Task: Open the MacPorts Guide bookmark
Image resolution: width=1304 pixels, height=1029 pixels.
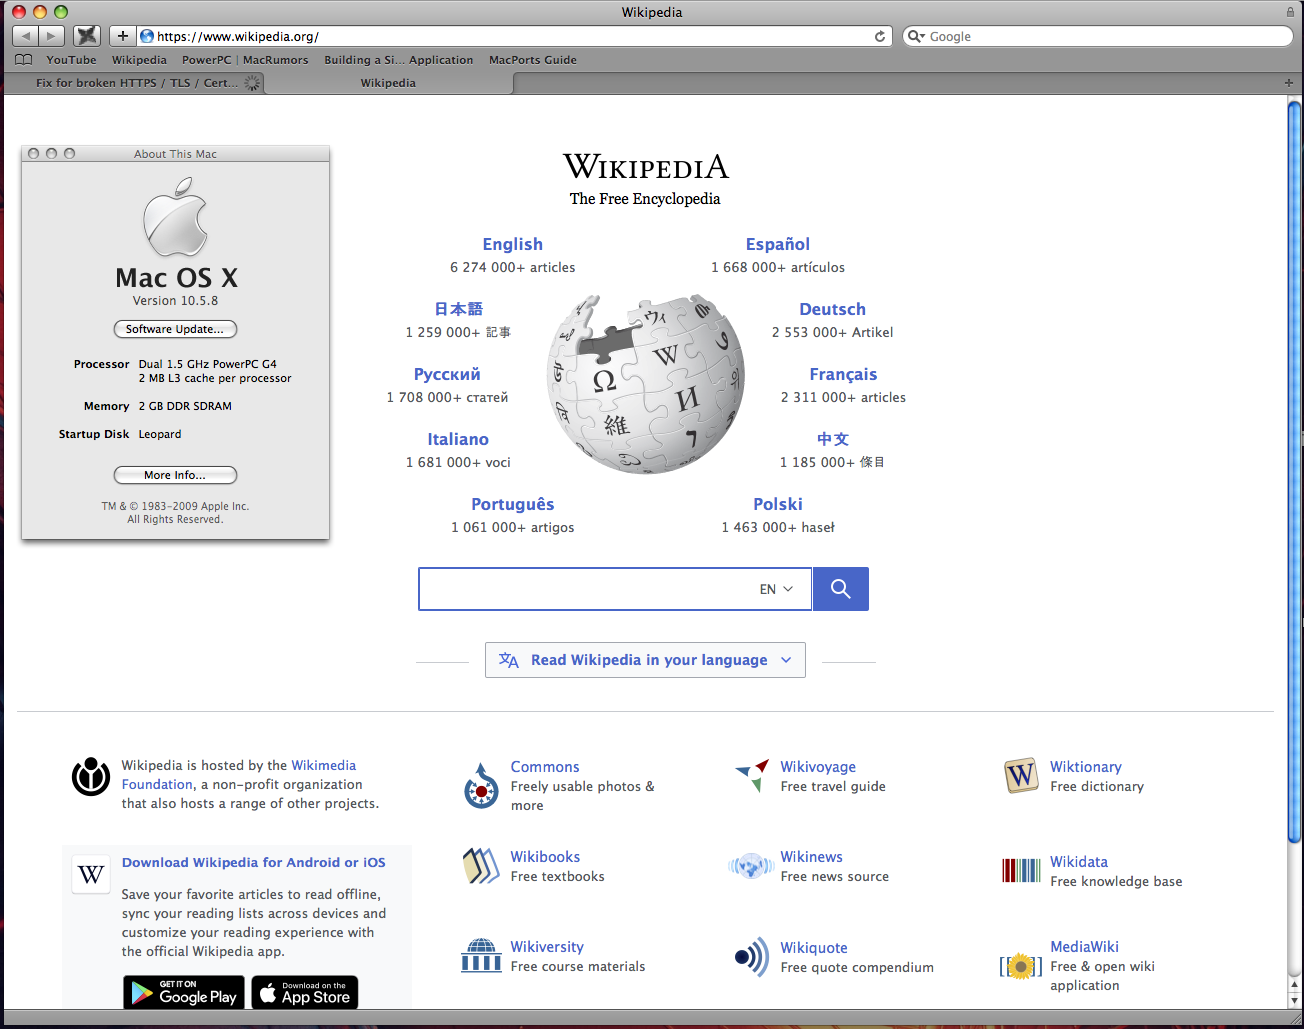Action: click(x=533, y=60)
